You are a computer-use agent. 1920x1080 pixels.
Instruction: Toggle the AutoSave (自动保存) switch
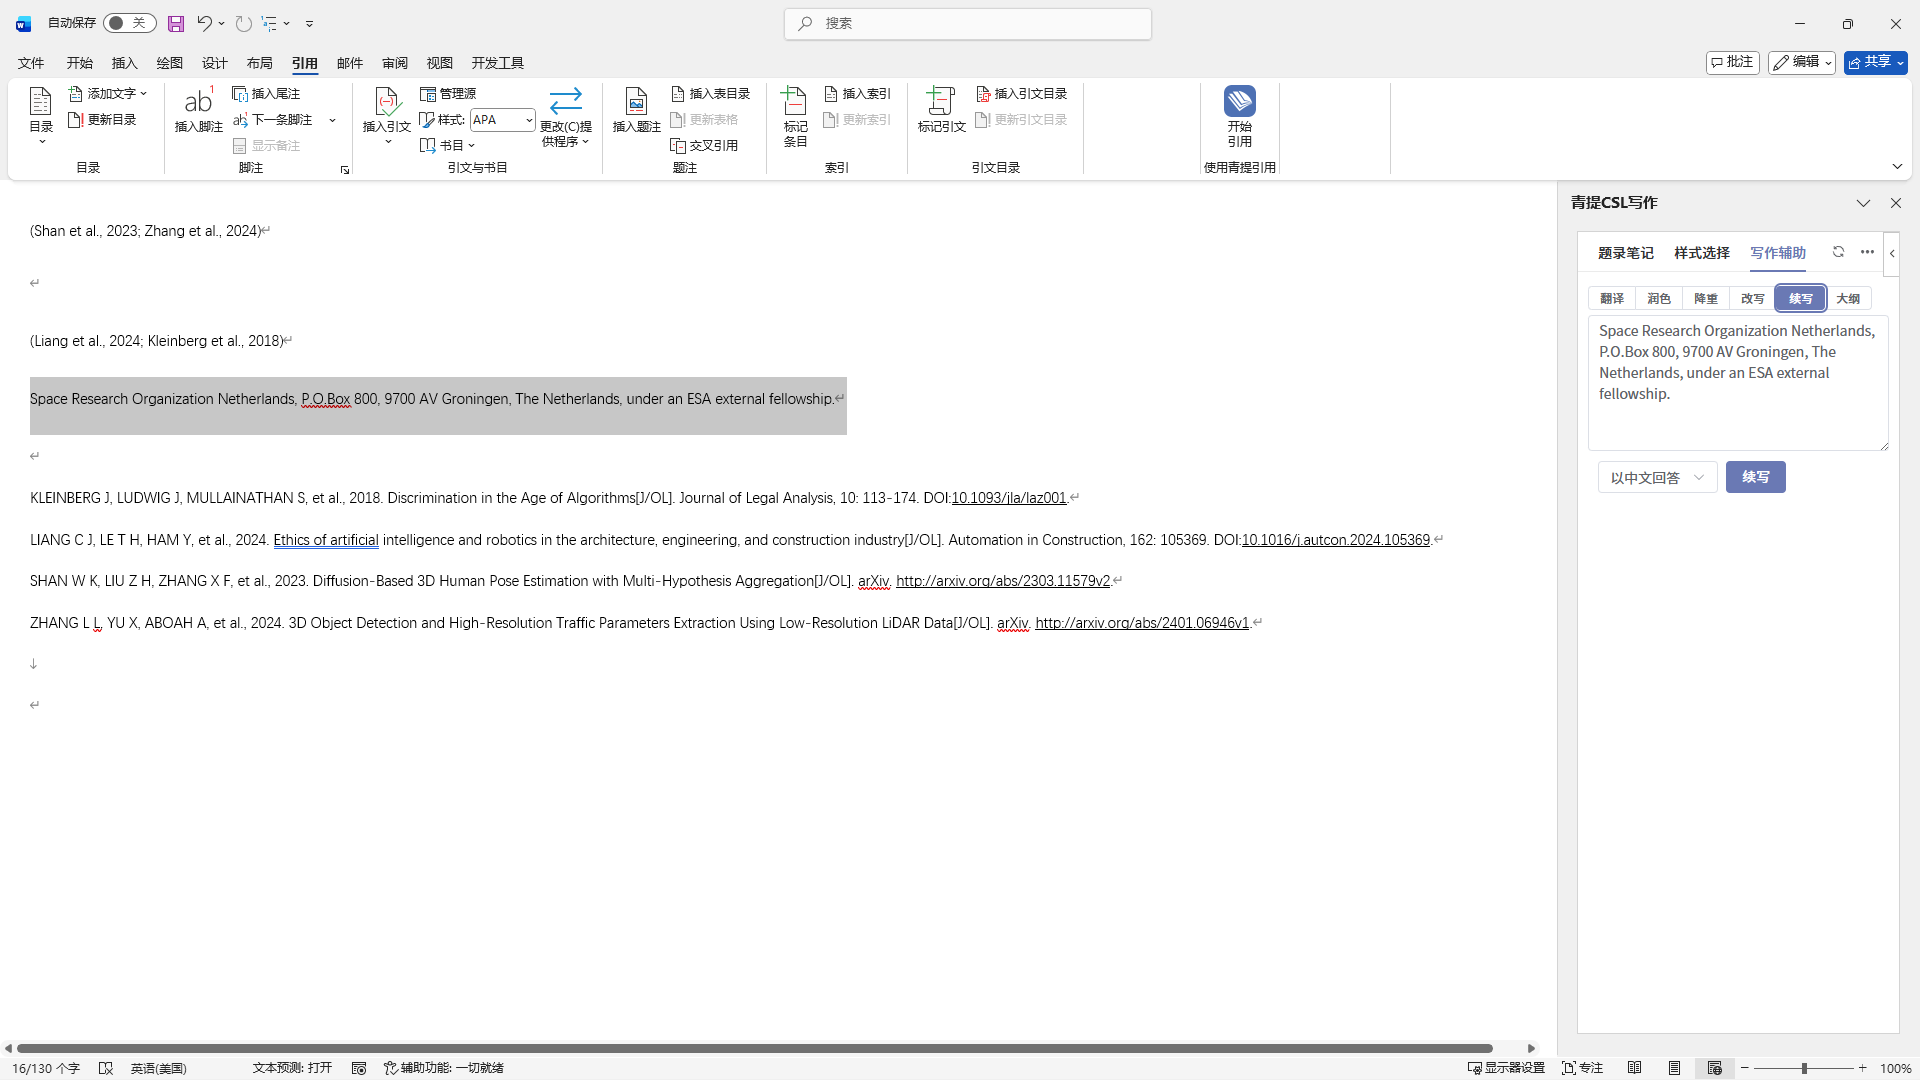pyautogui.click(x=129, y=23)
